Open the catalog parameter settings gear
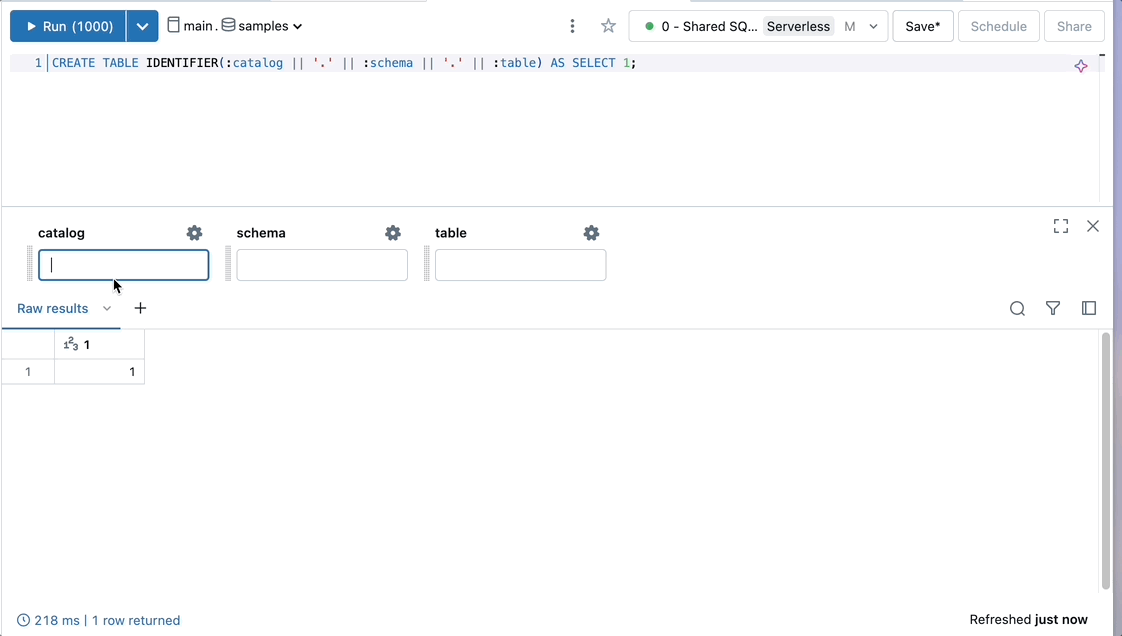The image size is (1122, 636). (x=194, y=232)
